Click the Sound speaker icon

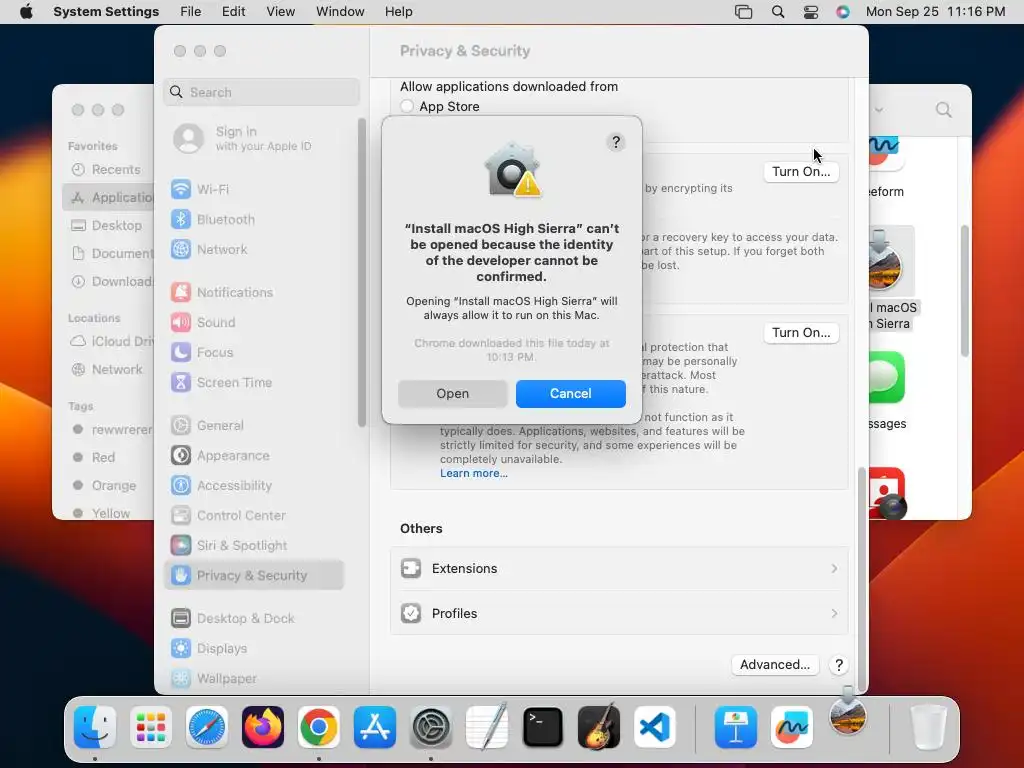181,323
